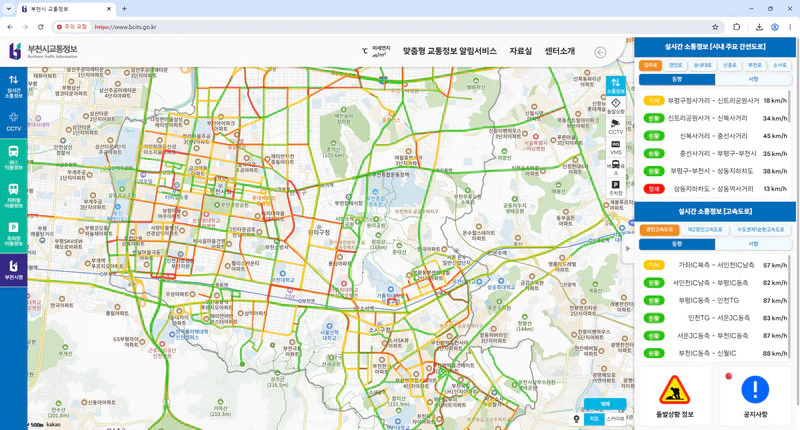This screenshot has height=430, width=800.
Task: Open new browser tab
Action: (x=124, y=9)
